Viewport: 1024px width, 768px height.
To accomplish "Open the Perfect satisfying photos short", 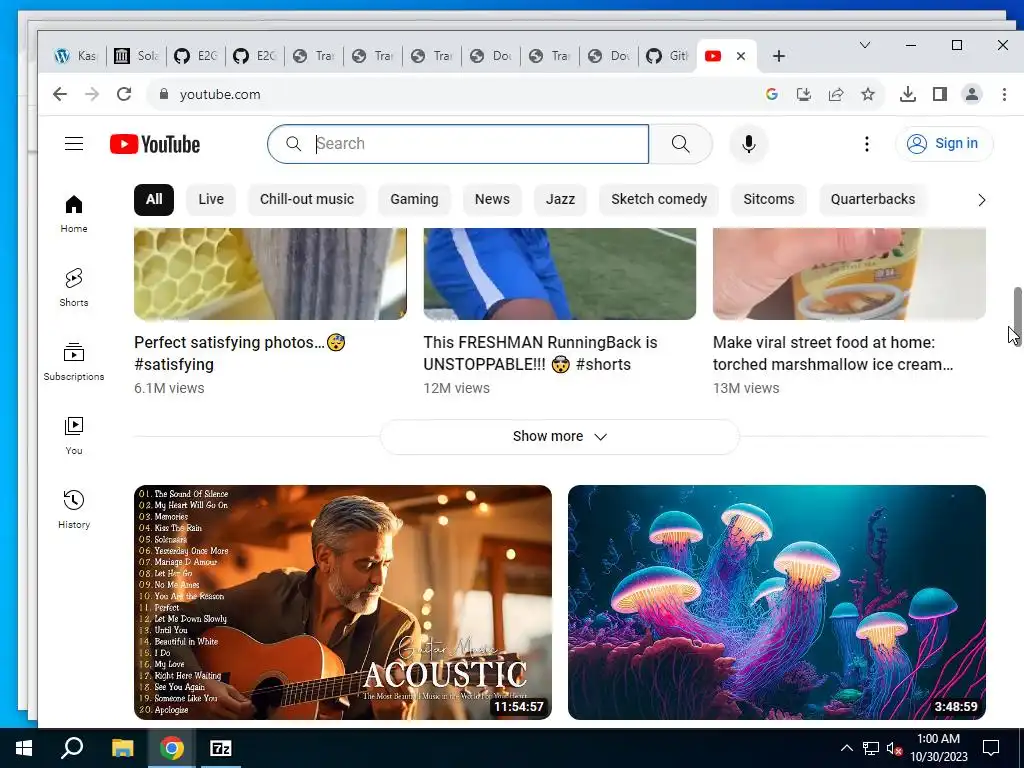I will coord(240,353).
